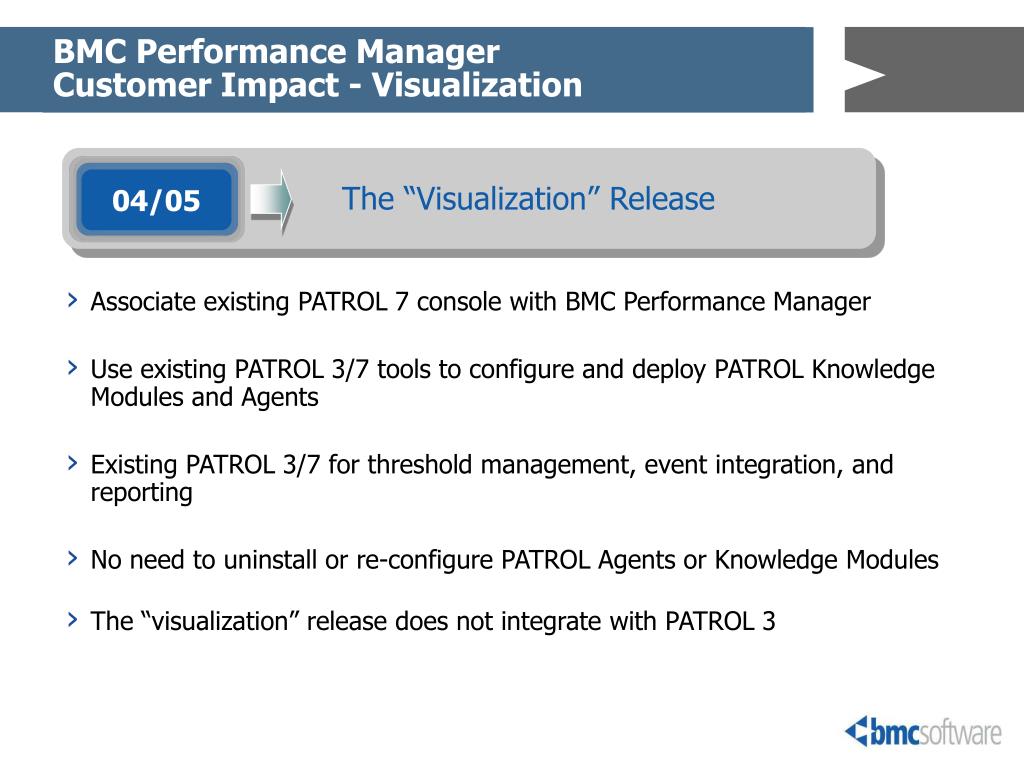Screen dimensions: 1024x768
Task: Click the word 'reporting' in third bullet
Action: (x=142, y=493)
